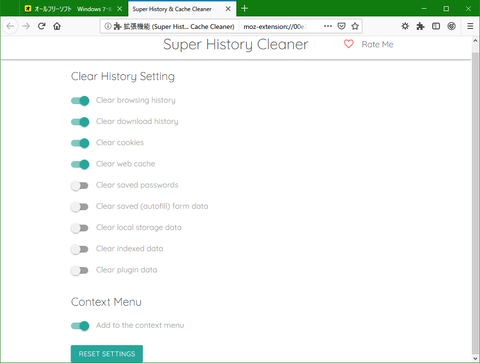This screenshot has width=480, height=363.
Task: Enable Clear plugin data switch
Action: pyautogui.click(x=79, y=270)
